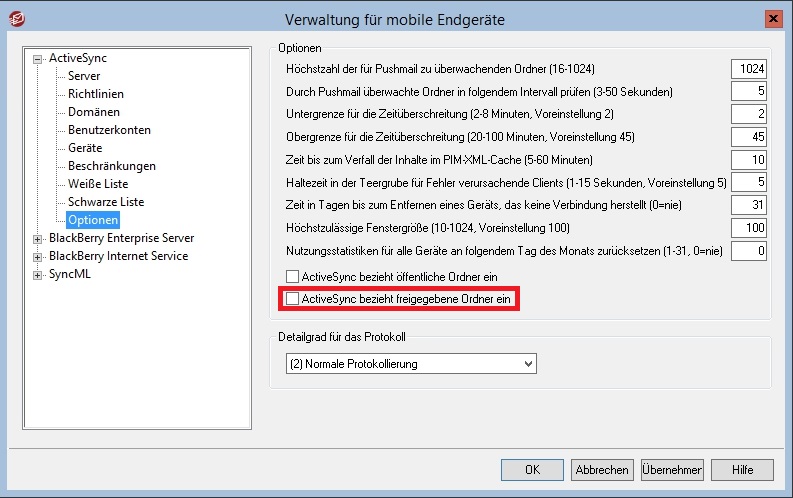Viewport: 793px width, 498px height.
Task: Select Benutzerkonten in the sidebar tree
Action: coord(108,130)
